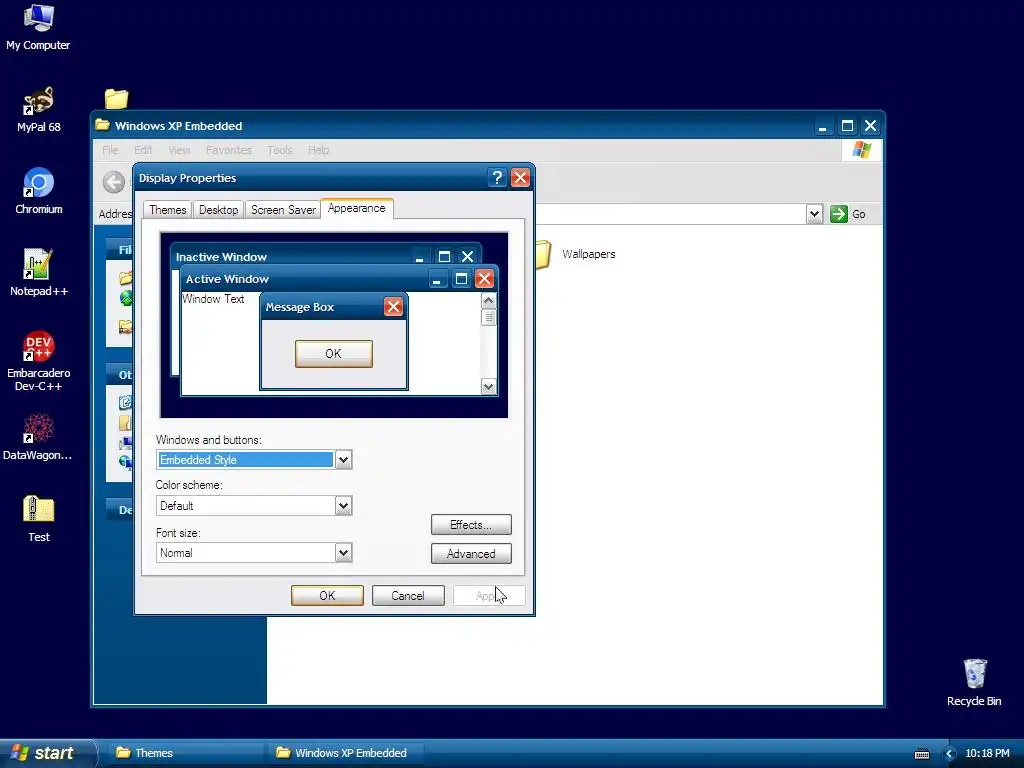Close the Windows XP Embedded window
This screenshot has width=1024, height=768.
[871, 126]
